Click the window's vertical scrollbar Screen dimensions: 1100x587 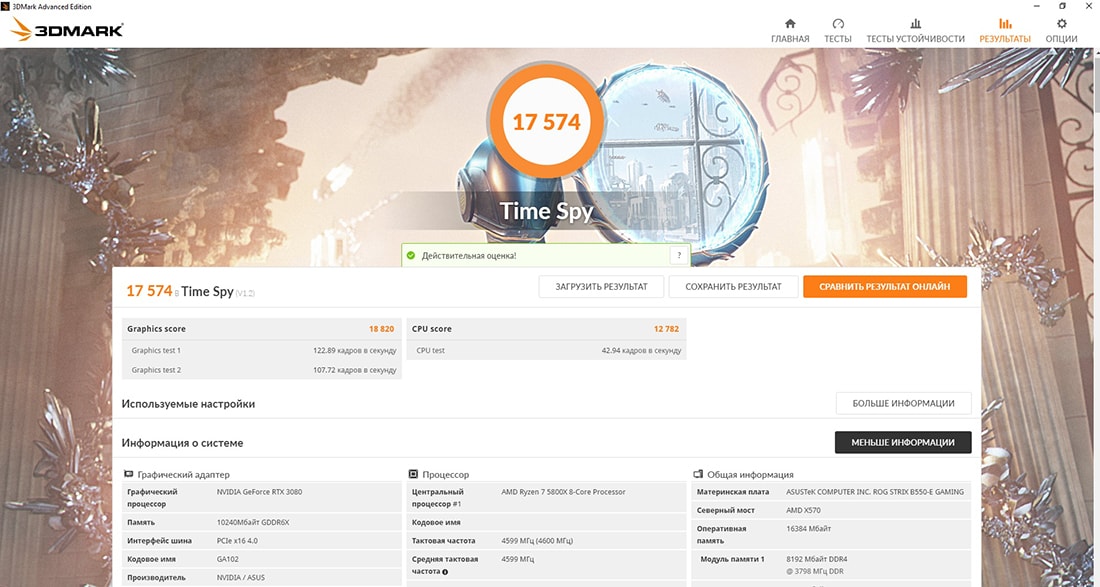pos(1095,316)
